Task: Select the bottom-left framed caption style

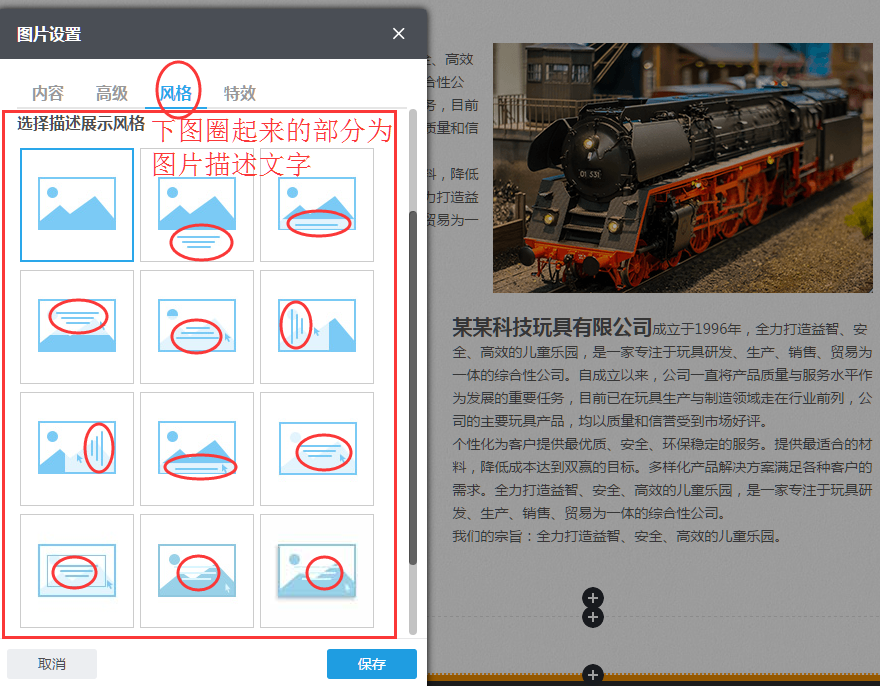Action: 77,570
